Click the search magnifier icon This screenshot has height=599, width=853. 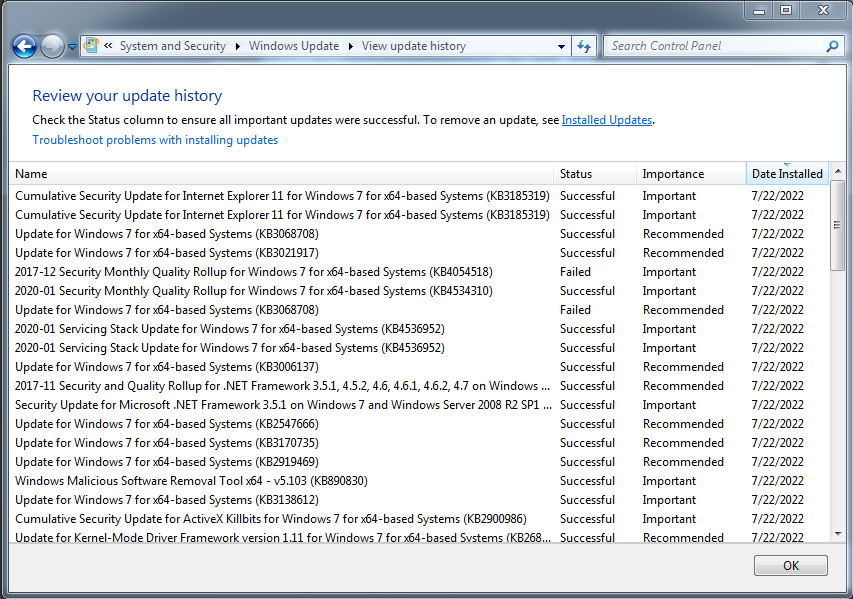[x=832, y=46]
